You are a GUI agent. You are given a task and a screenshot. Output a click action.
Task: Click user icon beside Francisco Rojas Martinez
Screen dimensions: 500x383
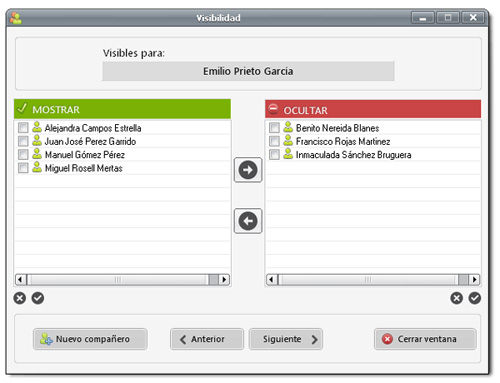(x=288, y=141)
